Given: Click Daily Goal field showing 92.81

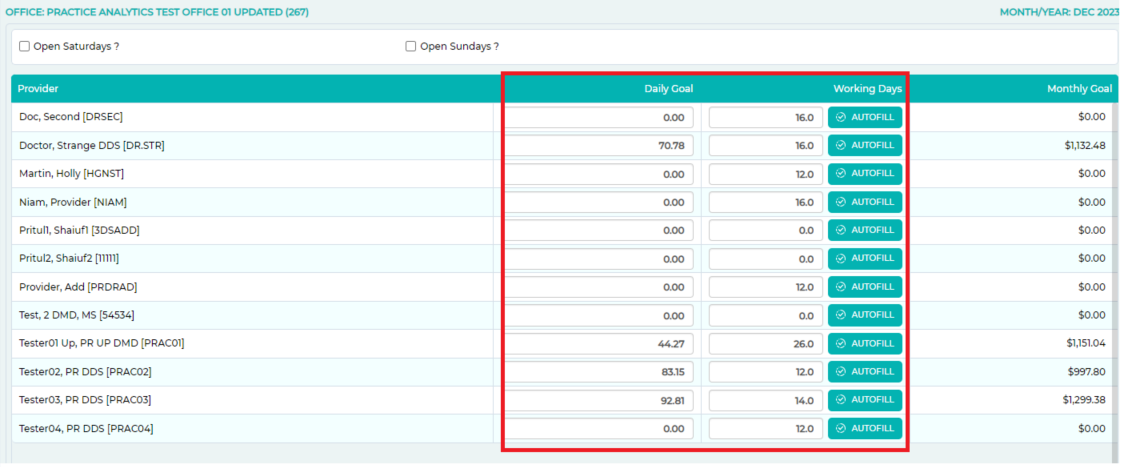Looking at the screenshot, I should tap(598, 400).
